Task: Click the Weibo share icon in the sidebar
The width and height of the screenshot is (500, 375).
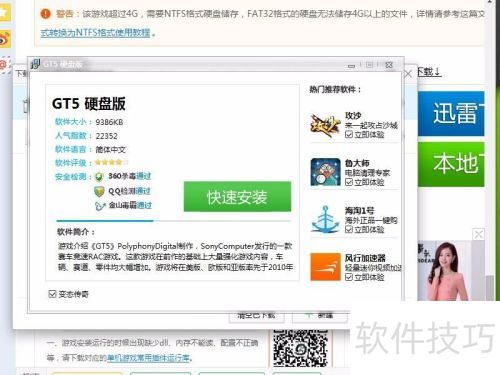Action: pos(5,39)
